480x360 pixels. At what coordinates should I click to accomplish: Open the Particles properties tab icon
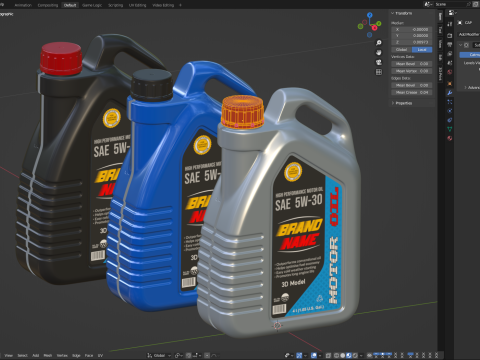[450, 102]
